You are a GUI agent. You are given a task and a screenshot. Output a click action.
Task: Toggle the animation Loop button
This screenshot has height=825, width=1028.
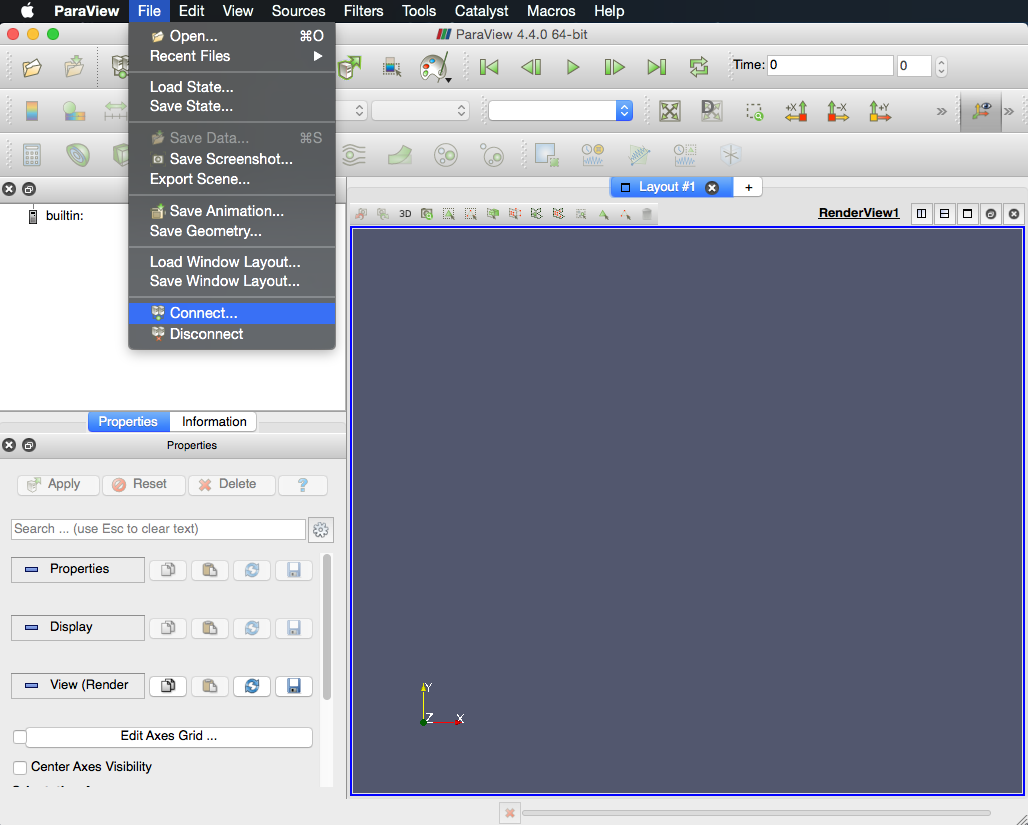pos(698,67)
